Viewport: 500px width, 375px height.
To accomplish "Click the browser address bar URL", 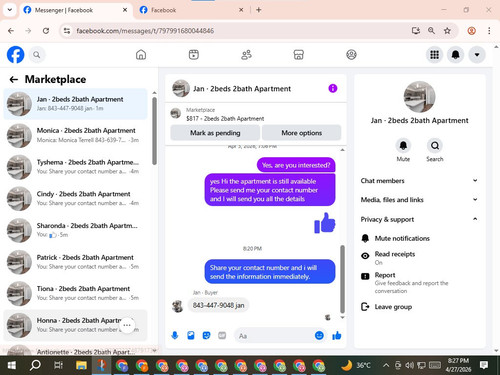I will 145,31.
